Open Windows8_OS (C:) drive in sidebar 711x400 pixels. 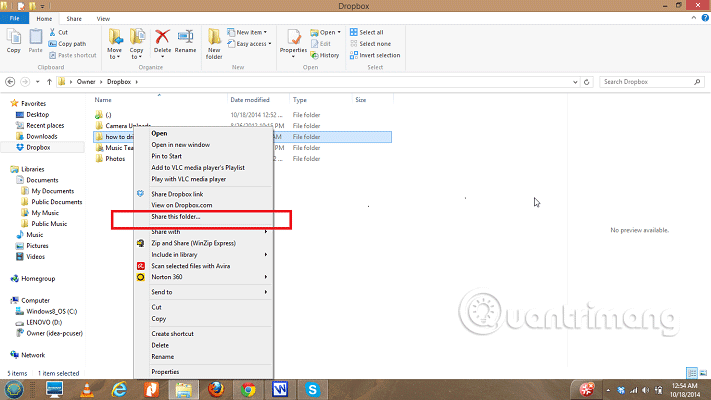point(51,312)
